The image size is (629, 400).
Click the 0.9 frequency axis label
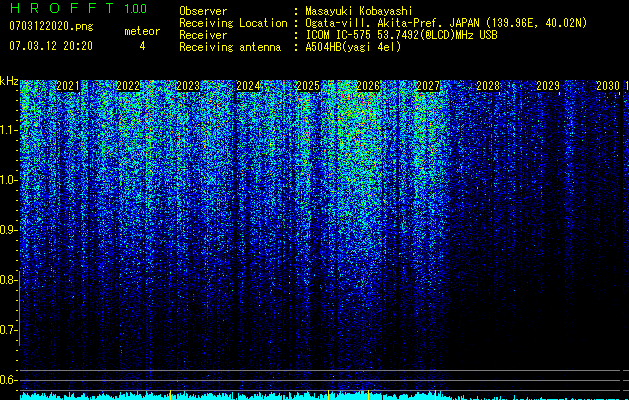pyautogui.click(x=7, y=230)
